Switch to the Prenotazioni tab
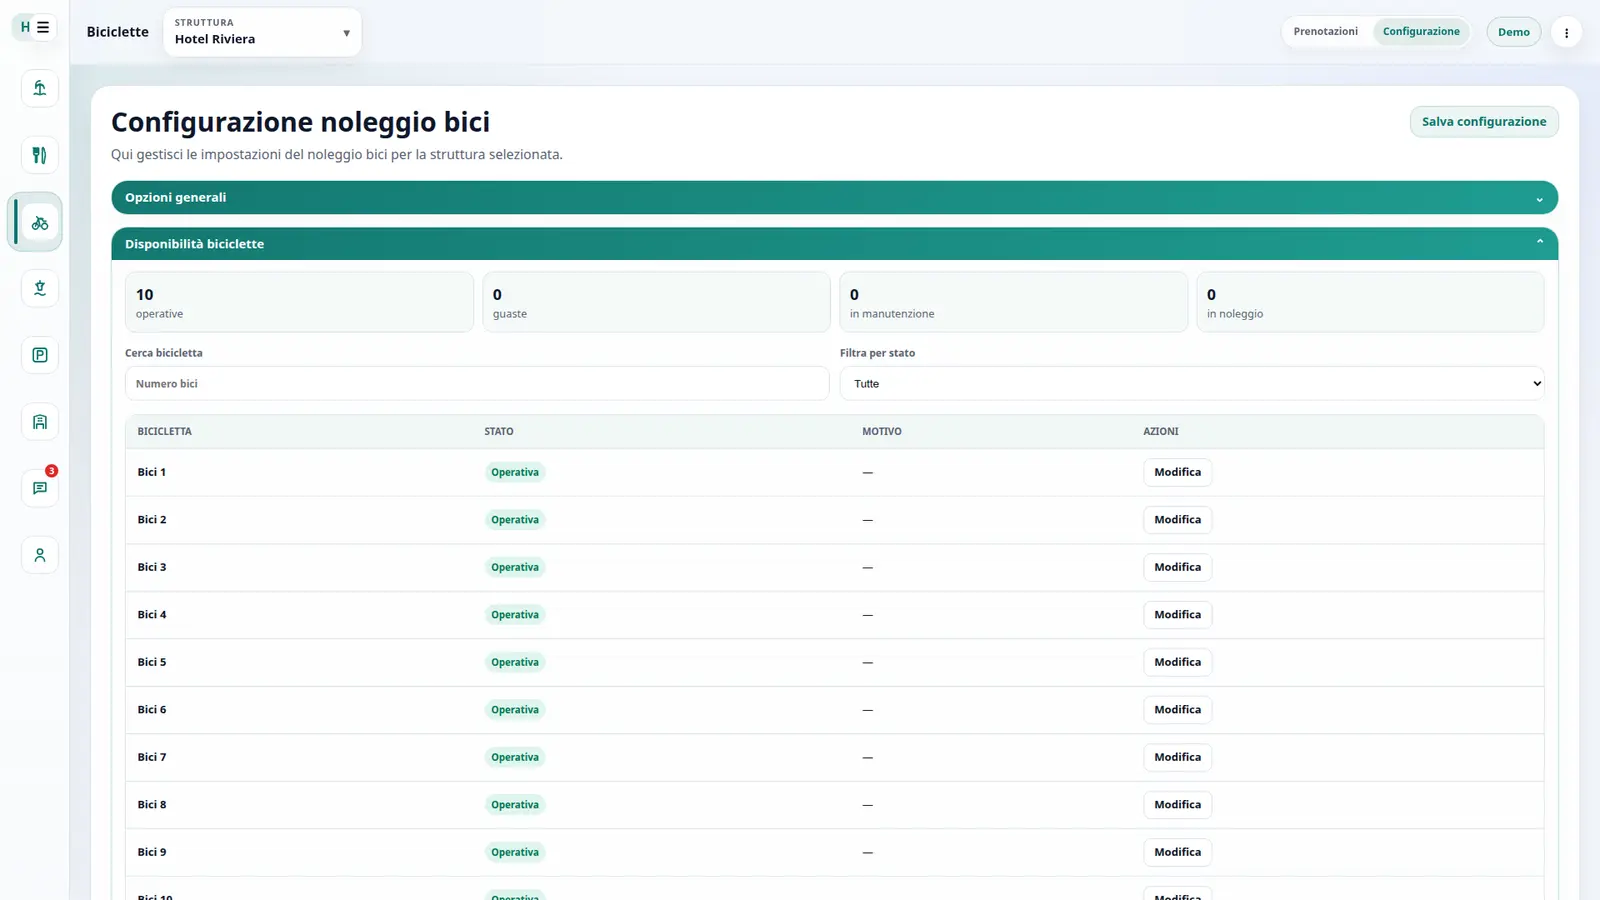1600x900 pixels. 1325,32
